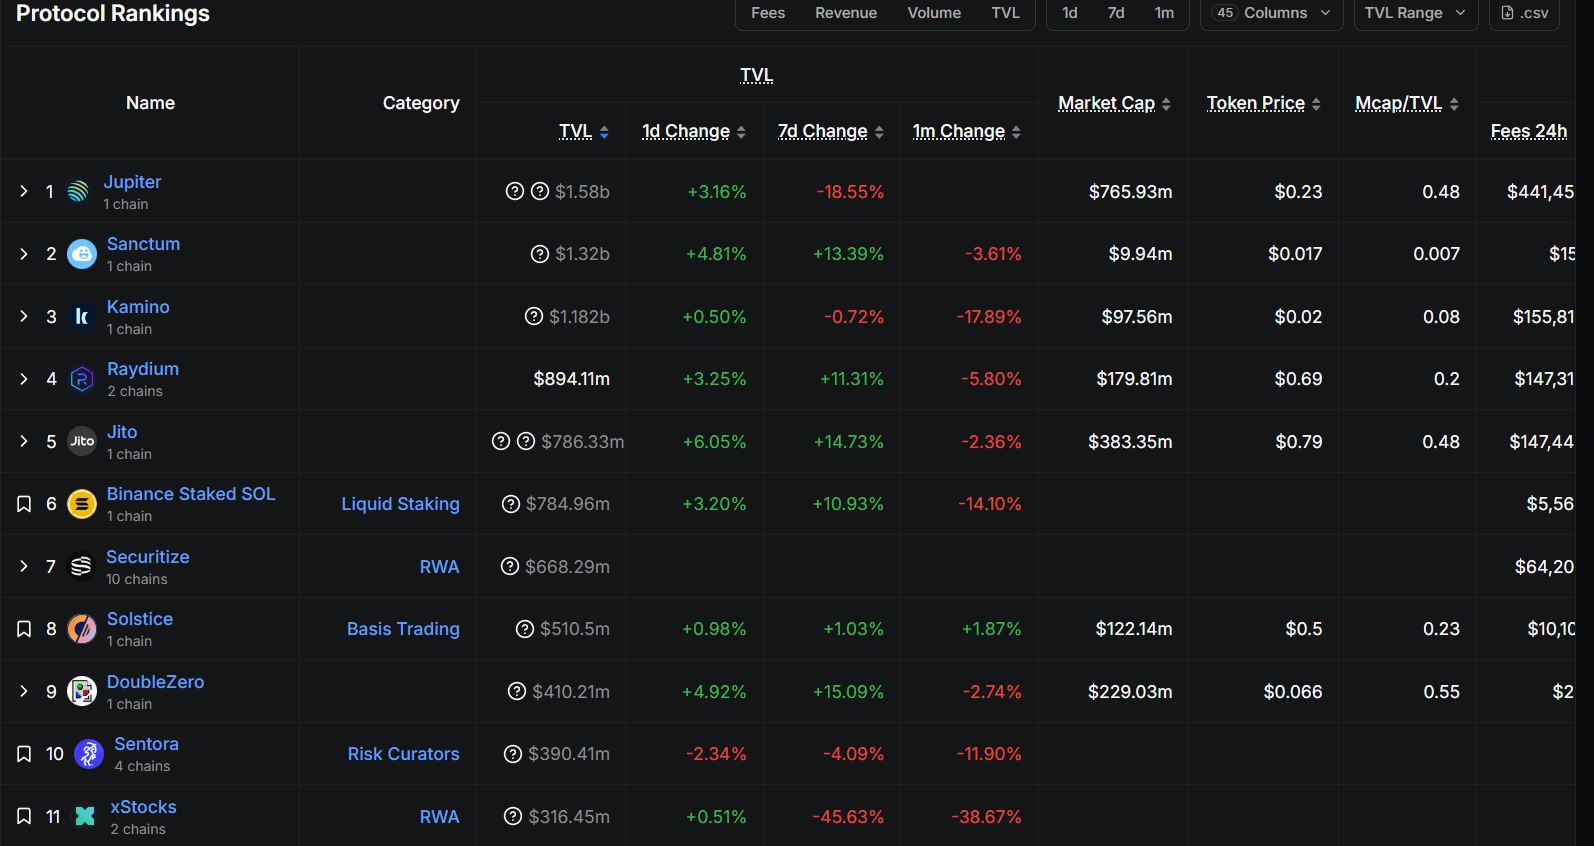Expand the Kamino row
Image resolution: width=1594 pixels, height=846 pixels.
click(x=24, y=316)
